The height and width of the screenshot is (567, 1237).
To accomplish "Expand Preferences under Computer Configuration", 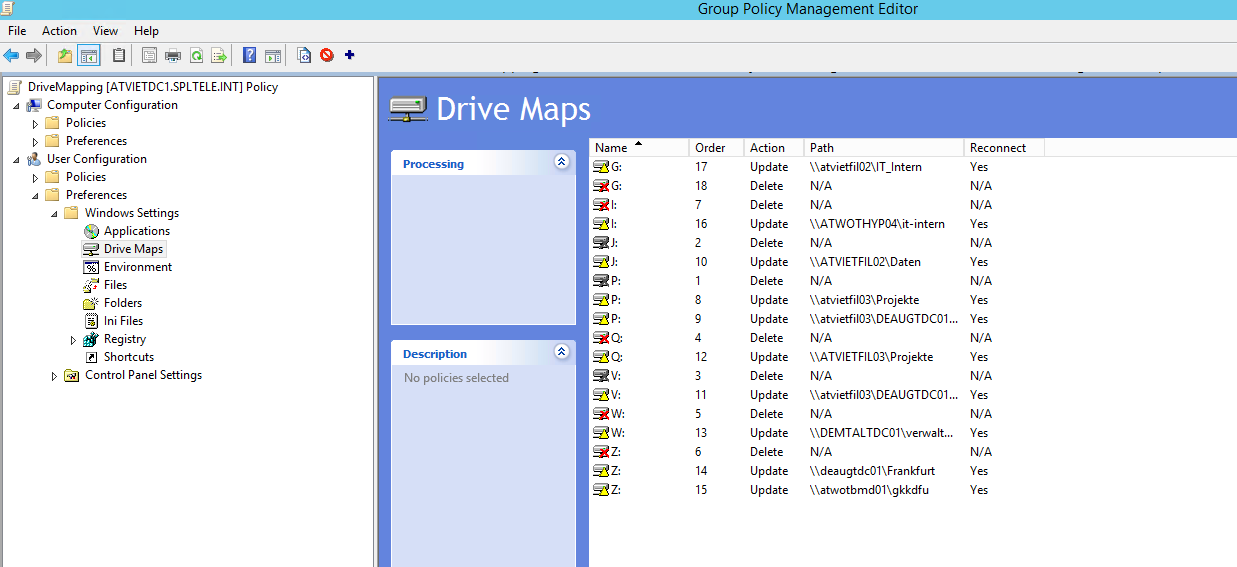I will pos(36,142).
